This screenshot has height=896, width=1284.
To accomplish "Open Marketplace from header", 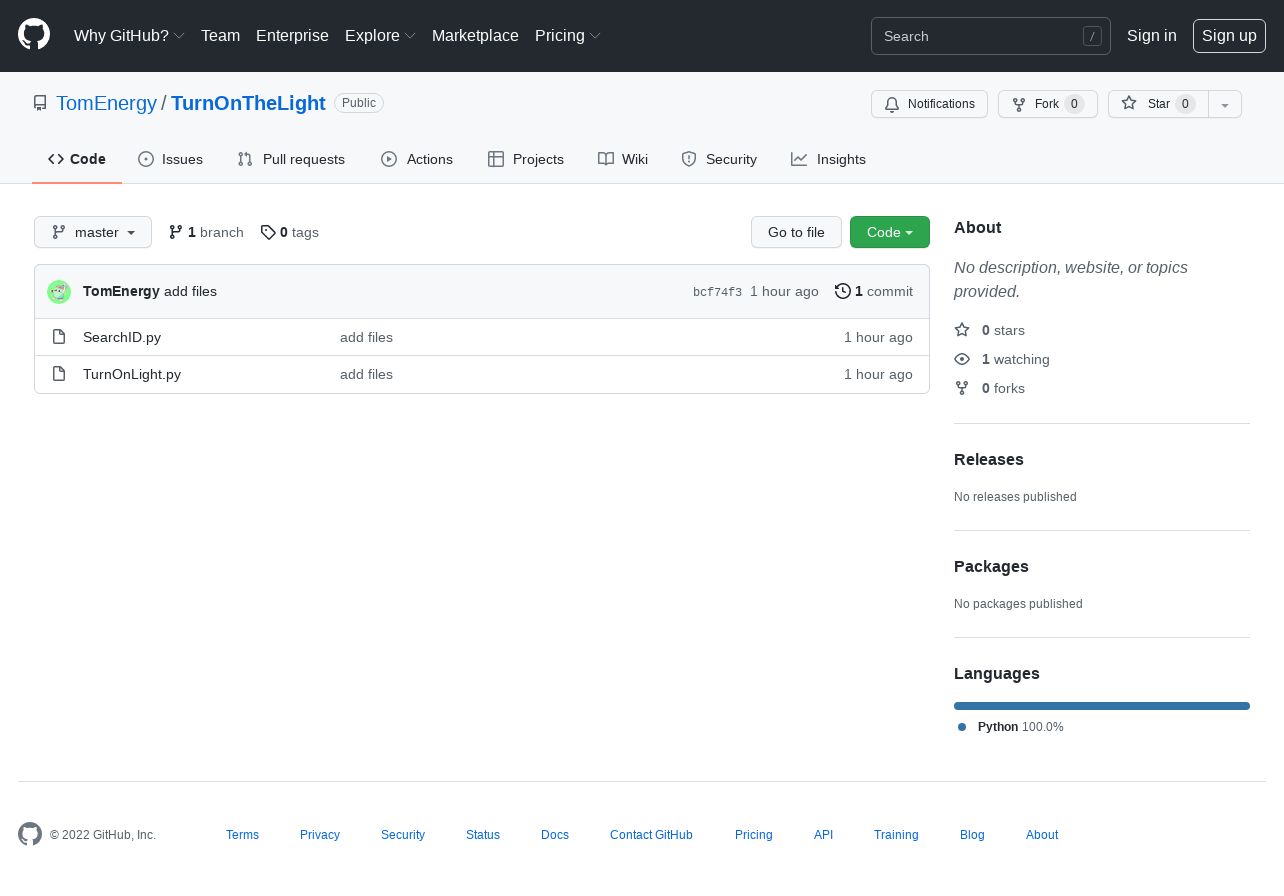I will tap(475, 35).
